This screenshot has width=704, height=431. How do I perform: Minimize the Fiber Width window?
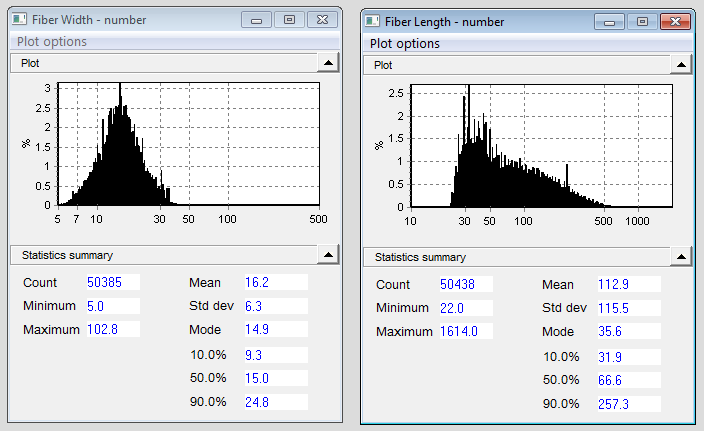pyautogui.click(x=257, y=19)
